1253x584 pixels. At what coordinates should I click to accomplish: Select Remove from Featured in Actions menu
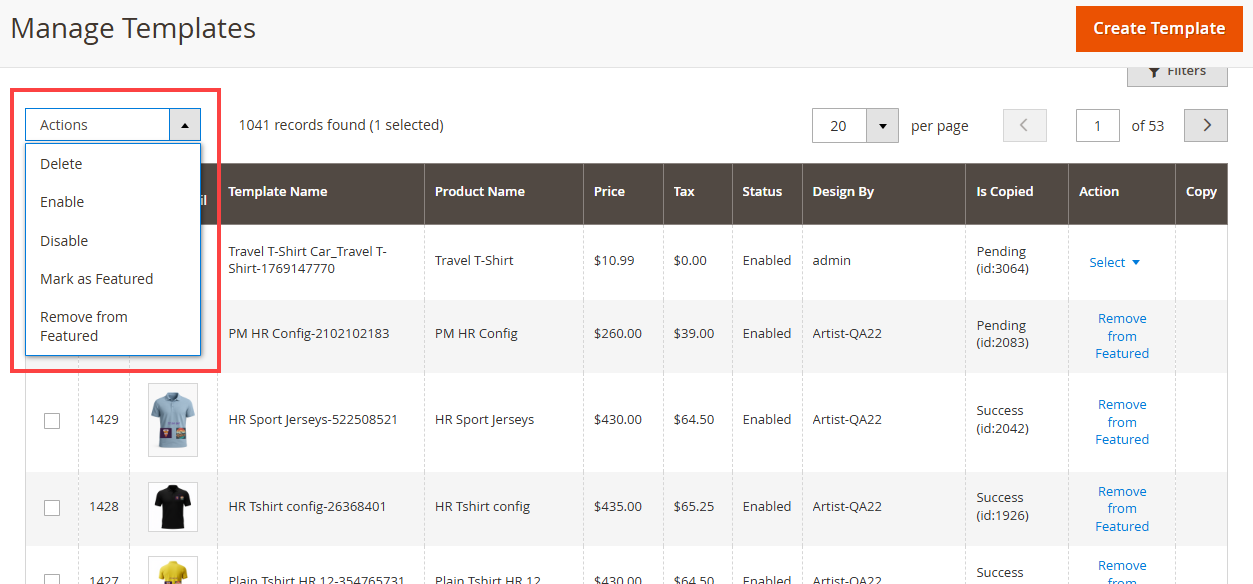84,326
